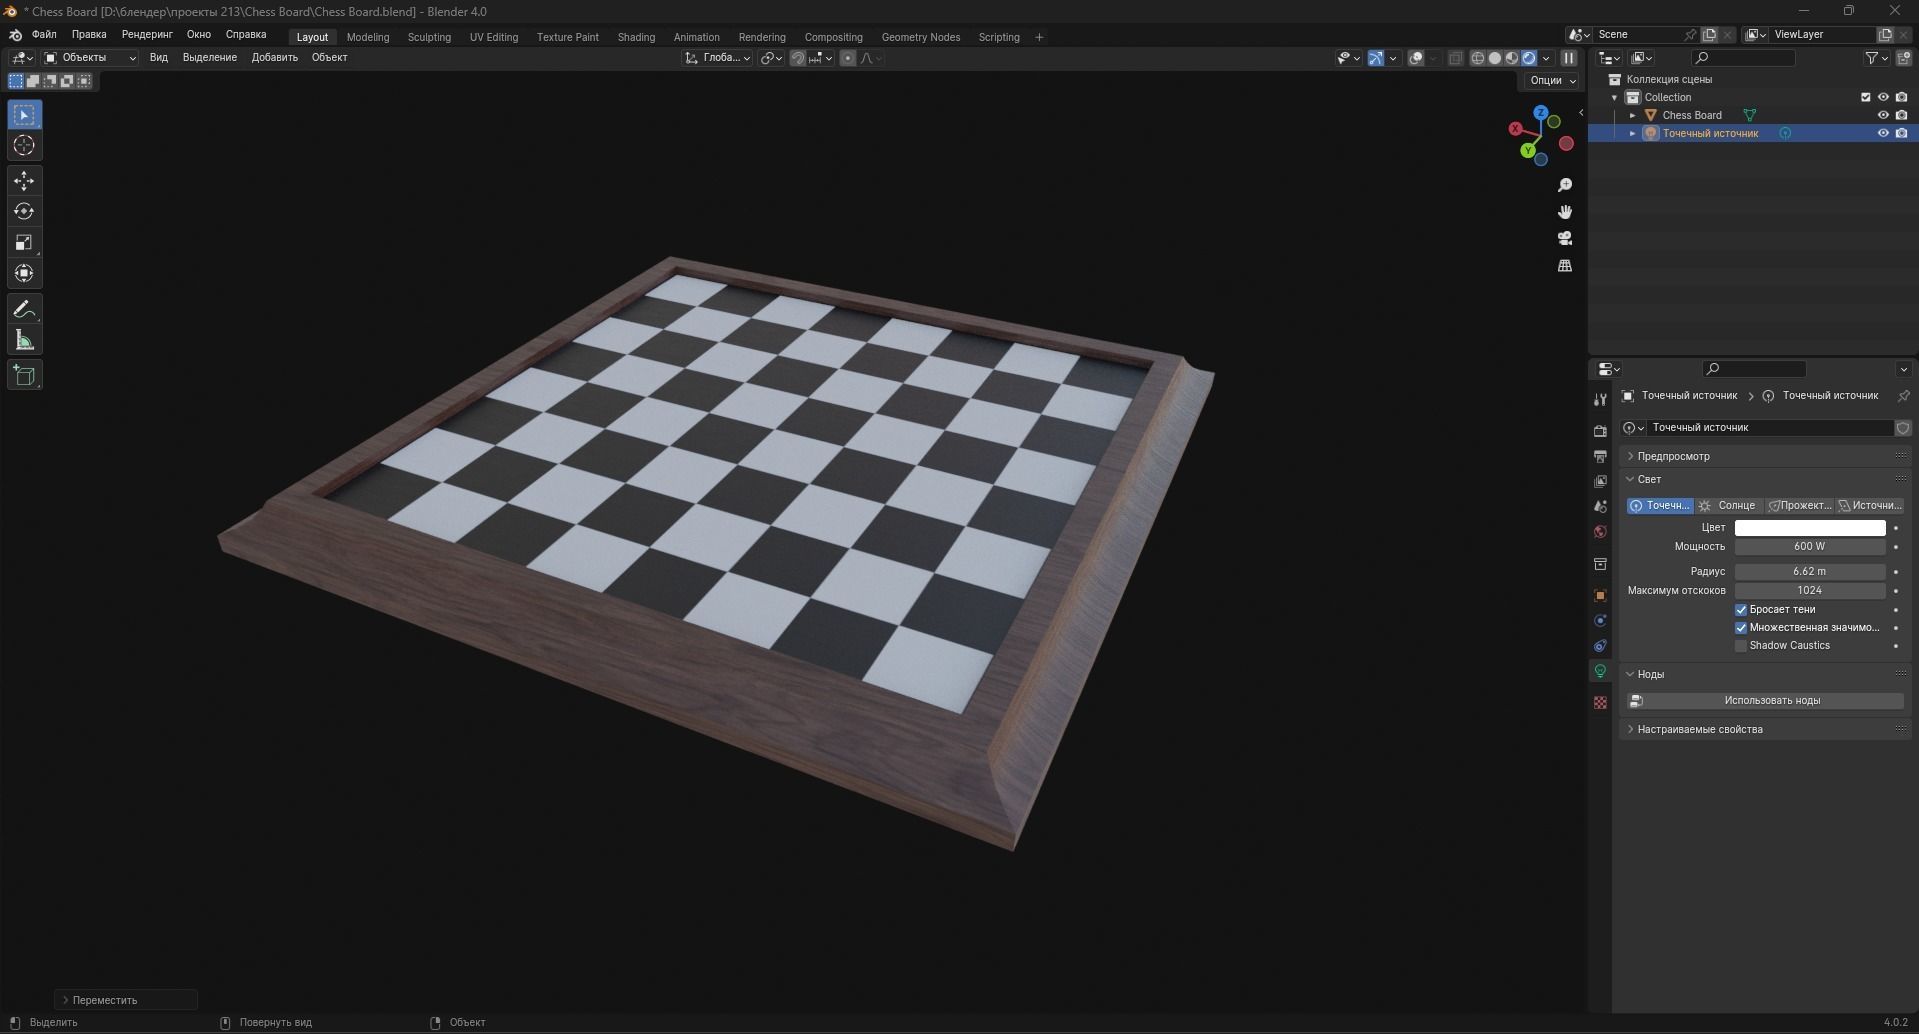Open the Texture properties tab
Screen dimensions: 1919x1034
(1600, 703)
